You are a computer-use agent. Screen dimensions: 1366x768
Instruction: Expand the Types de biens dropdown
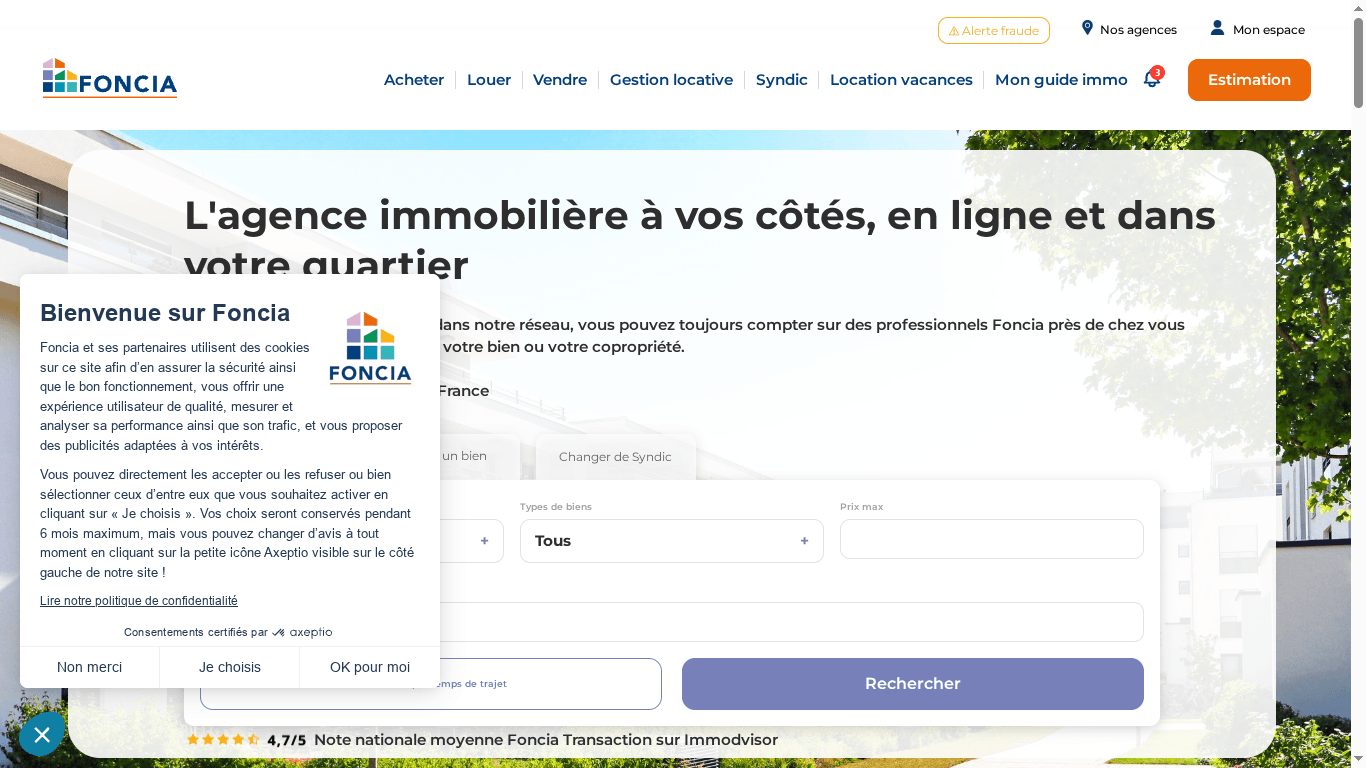tap(671, 541)
